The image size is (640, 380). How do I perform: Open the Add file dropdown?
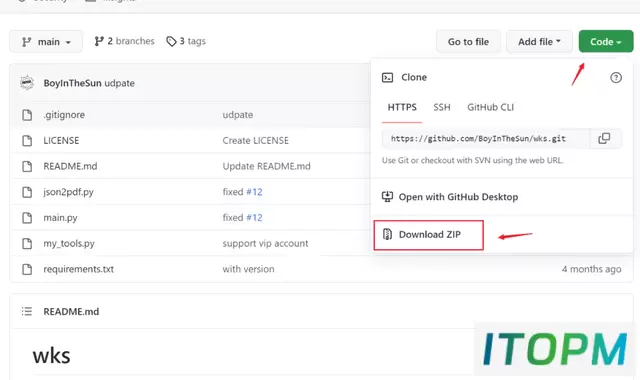tap(539, 42)
